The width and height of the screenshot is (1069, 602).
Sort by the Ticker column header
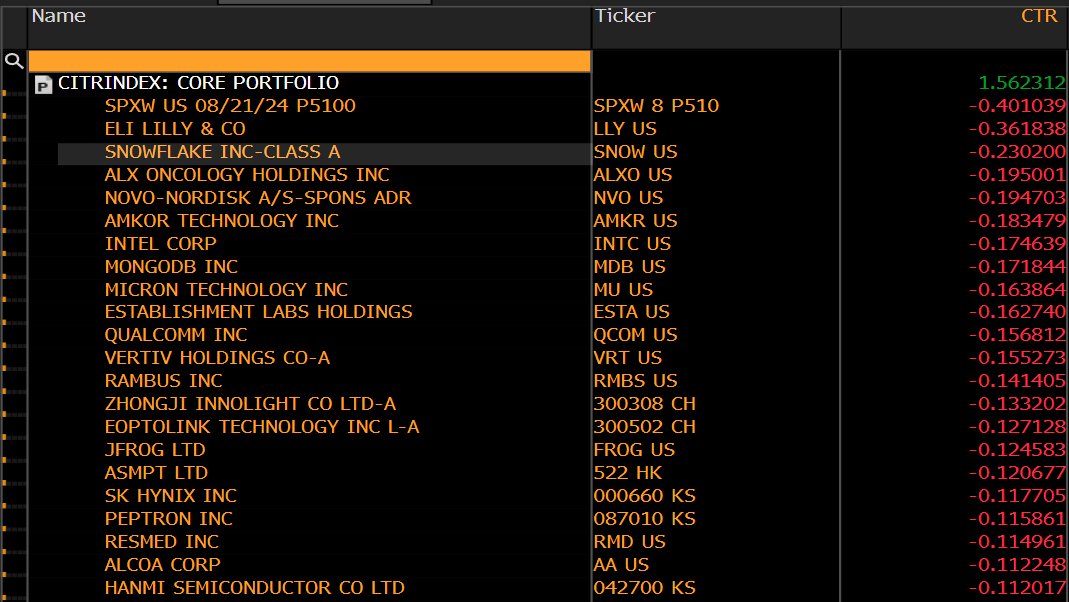[x=624, y=16]
